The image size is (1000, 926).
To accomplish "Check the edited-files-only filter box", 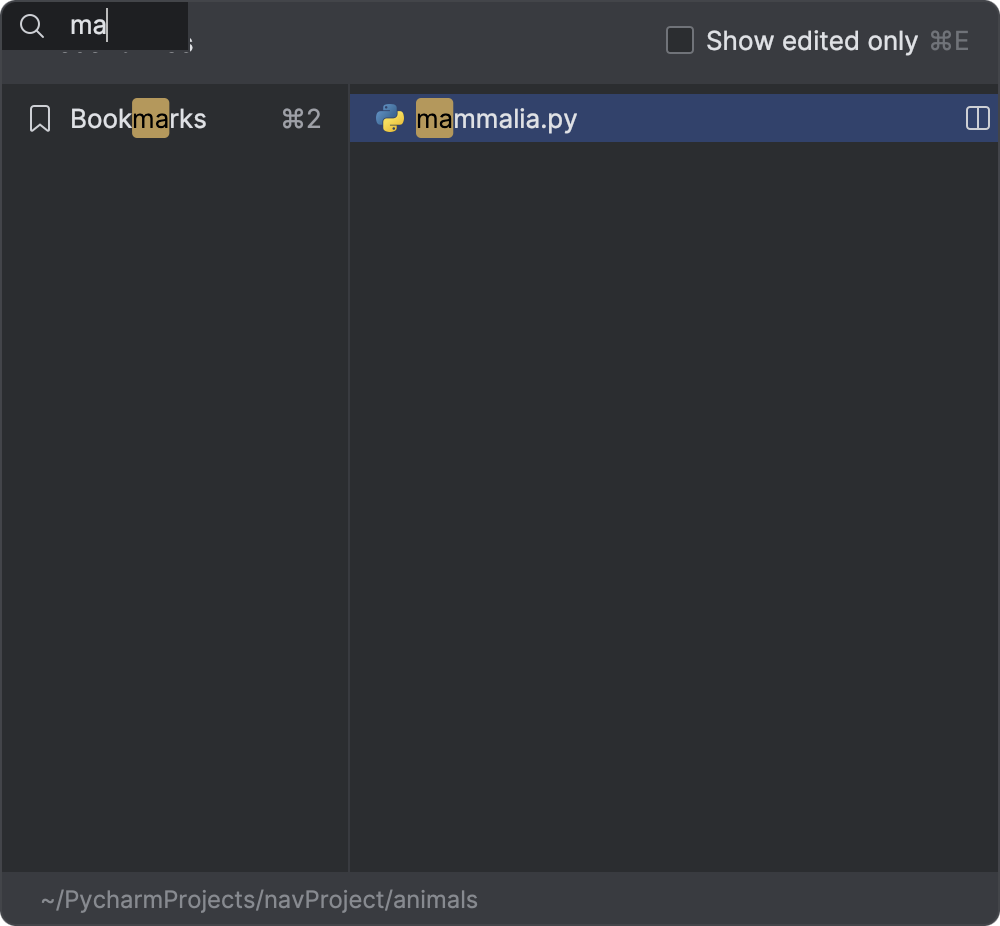I will tap(679, 40).
